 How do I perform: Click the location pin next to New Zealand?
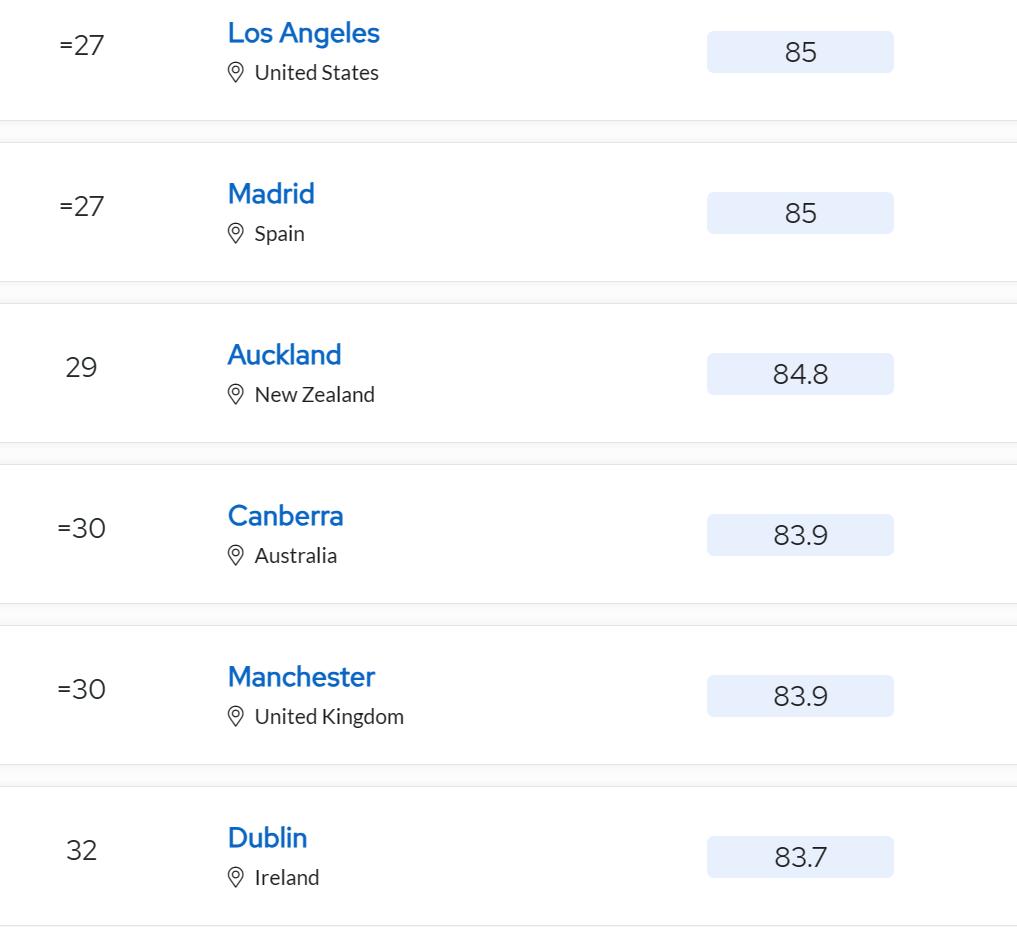[236, 395]
